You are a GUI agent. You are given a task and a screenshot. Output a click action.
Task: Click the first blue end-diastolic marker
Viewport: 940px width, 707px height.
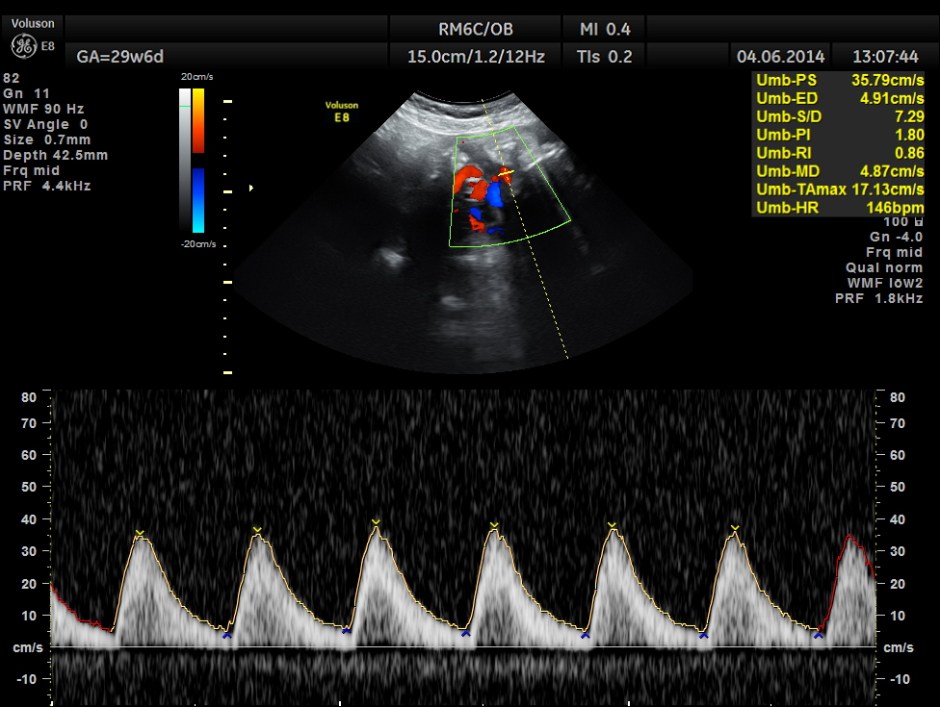227,635
